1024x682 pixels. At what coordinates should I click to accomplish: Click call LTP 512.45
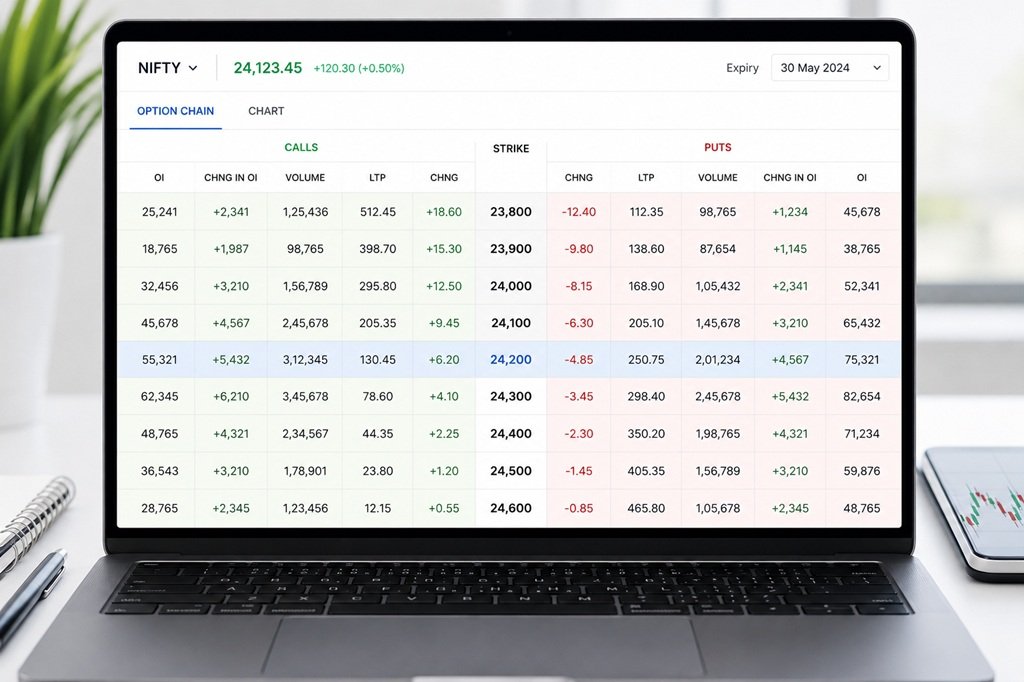click(x=377, y=212)
